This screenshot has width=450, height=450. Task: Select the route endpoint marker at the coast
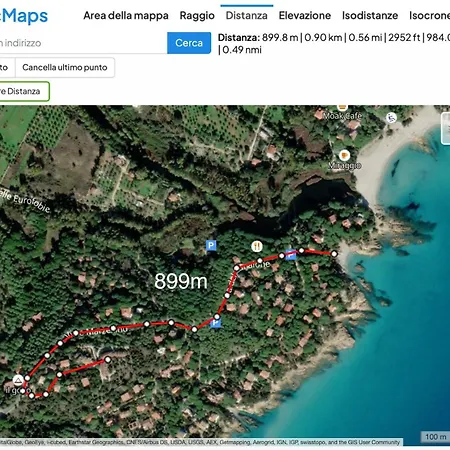[x=334, y=254]
